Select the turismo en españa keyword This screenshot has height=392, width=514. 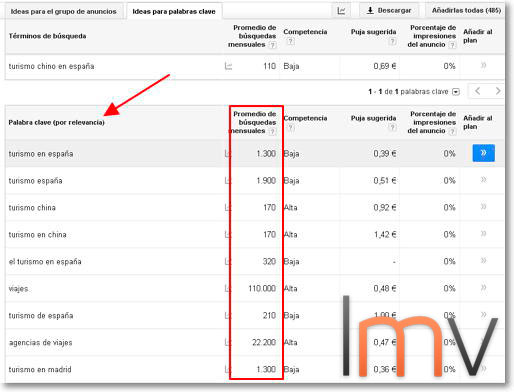(x=41, y=154)
